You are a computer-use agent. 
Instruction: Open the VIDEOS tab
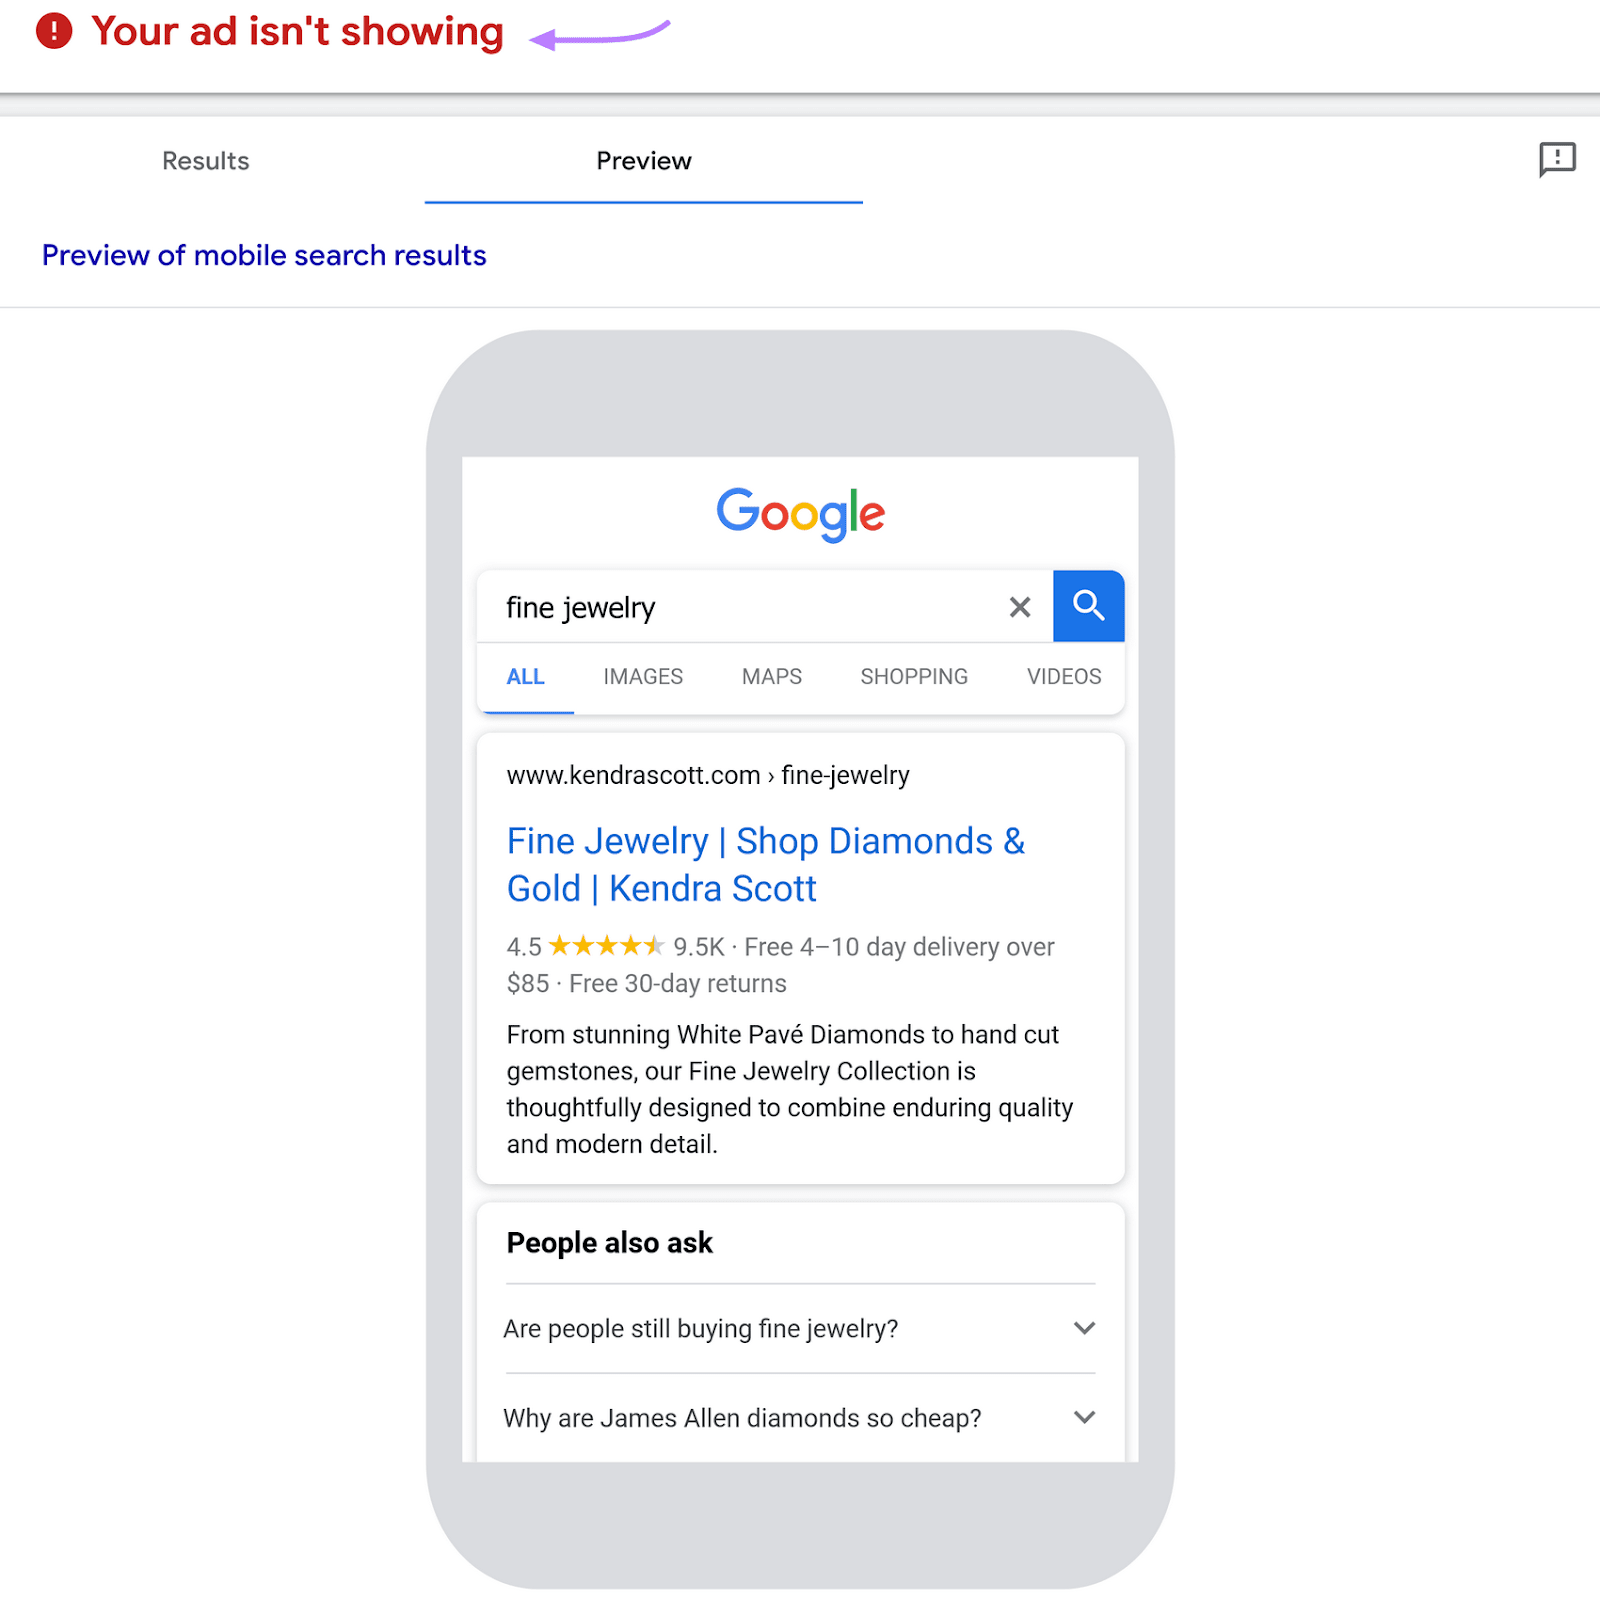pyautogui.click(x=1063, y=677)
